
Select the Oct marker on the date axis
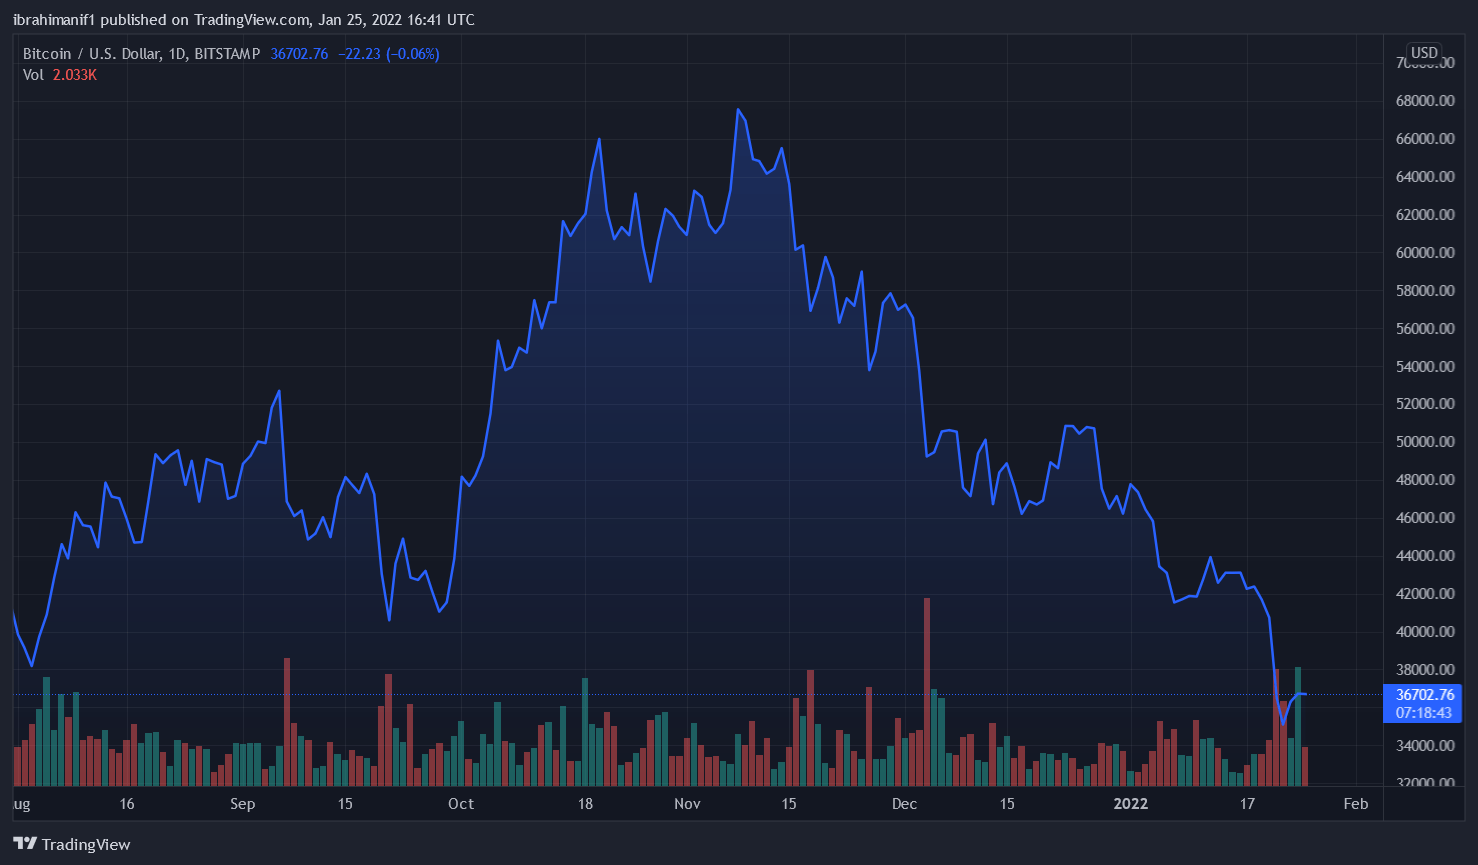(x=461, y=804)
